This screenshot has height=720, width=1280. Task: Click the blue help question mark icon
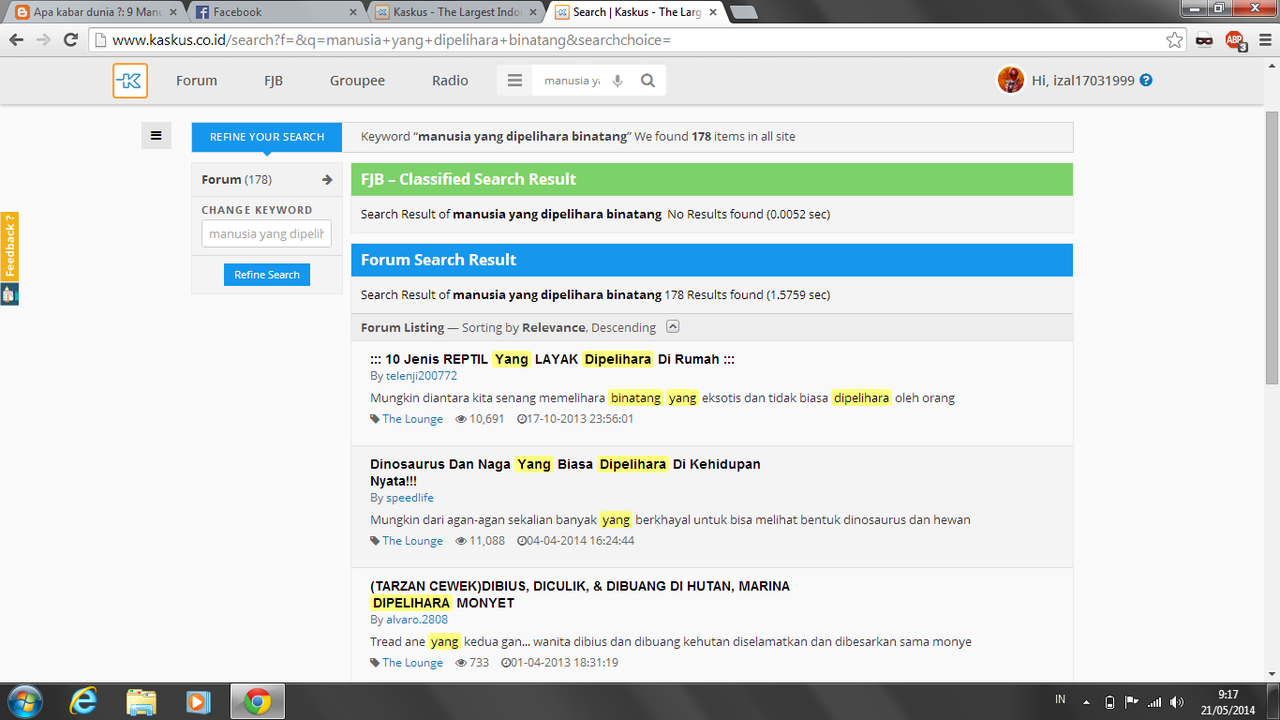coord(1146,80)
